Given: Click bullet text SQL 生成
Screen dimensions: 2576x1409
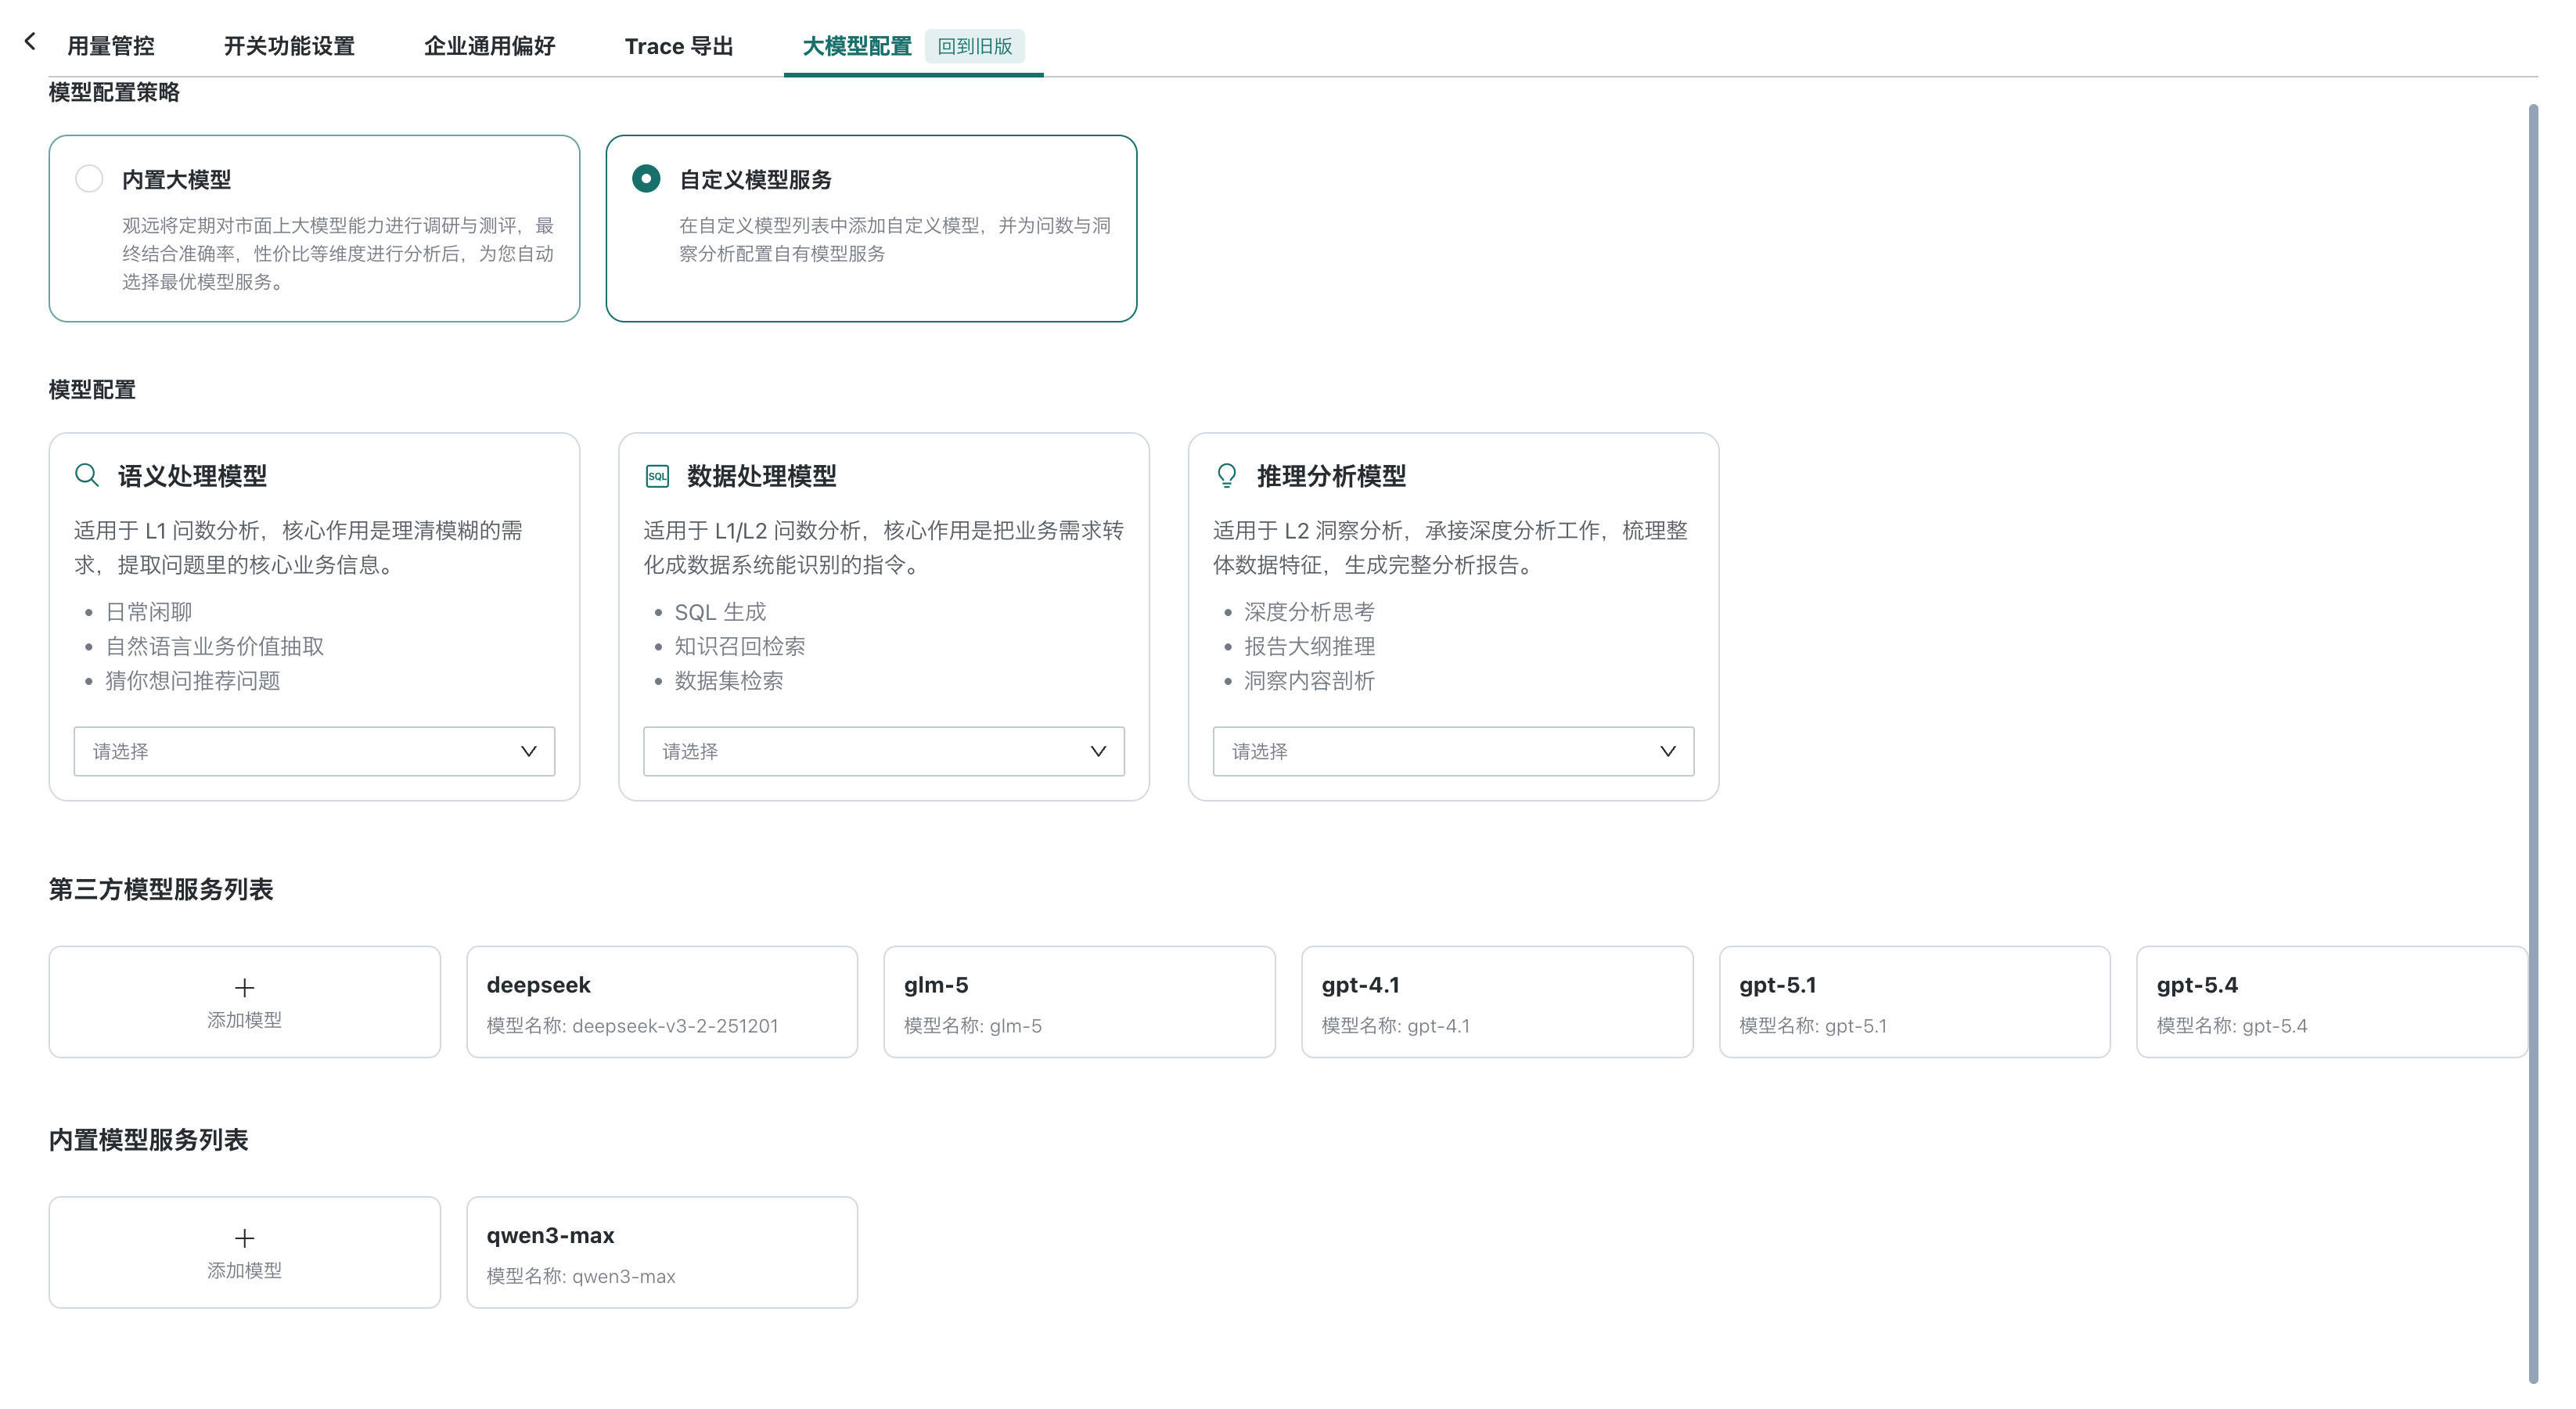Looking at the screenshot, I should 720,612.
